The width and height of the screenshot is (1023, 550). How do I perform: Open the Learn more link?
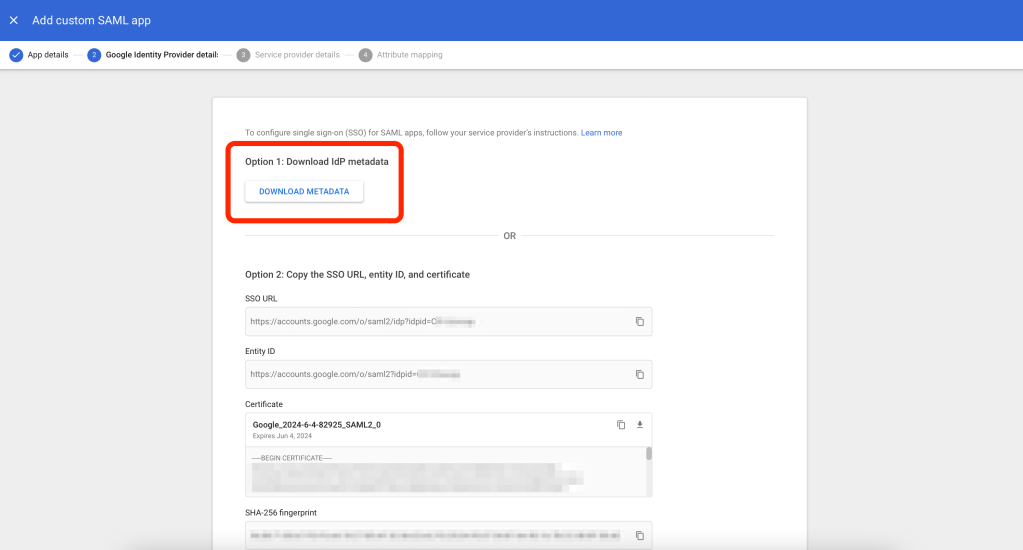[x=601, y=133]
